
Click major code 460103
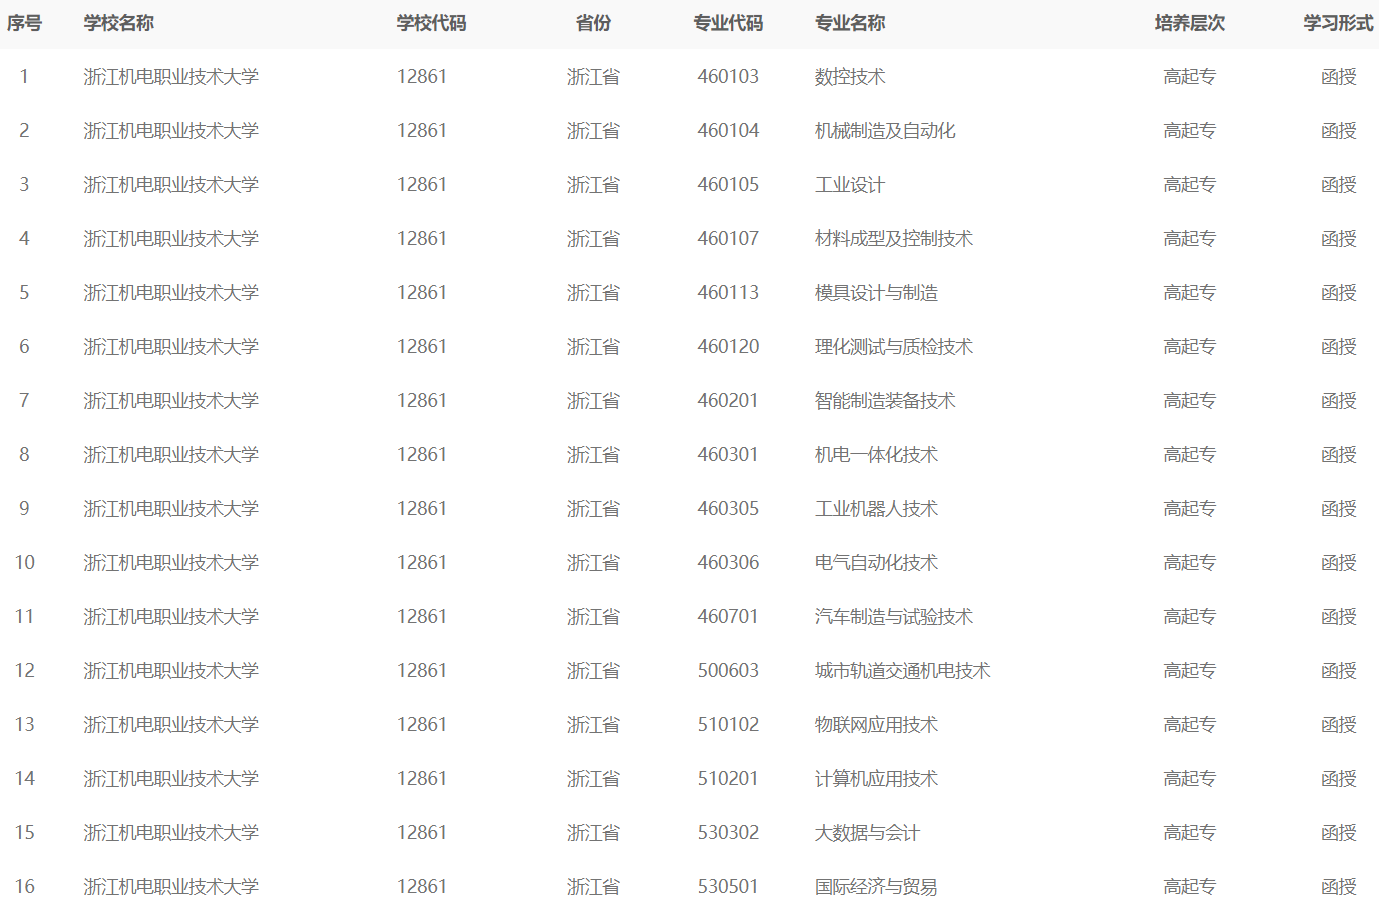728,77
